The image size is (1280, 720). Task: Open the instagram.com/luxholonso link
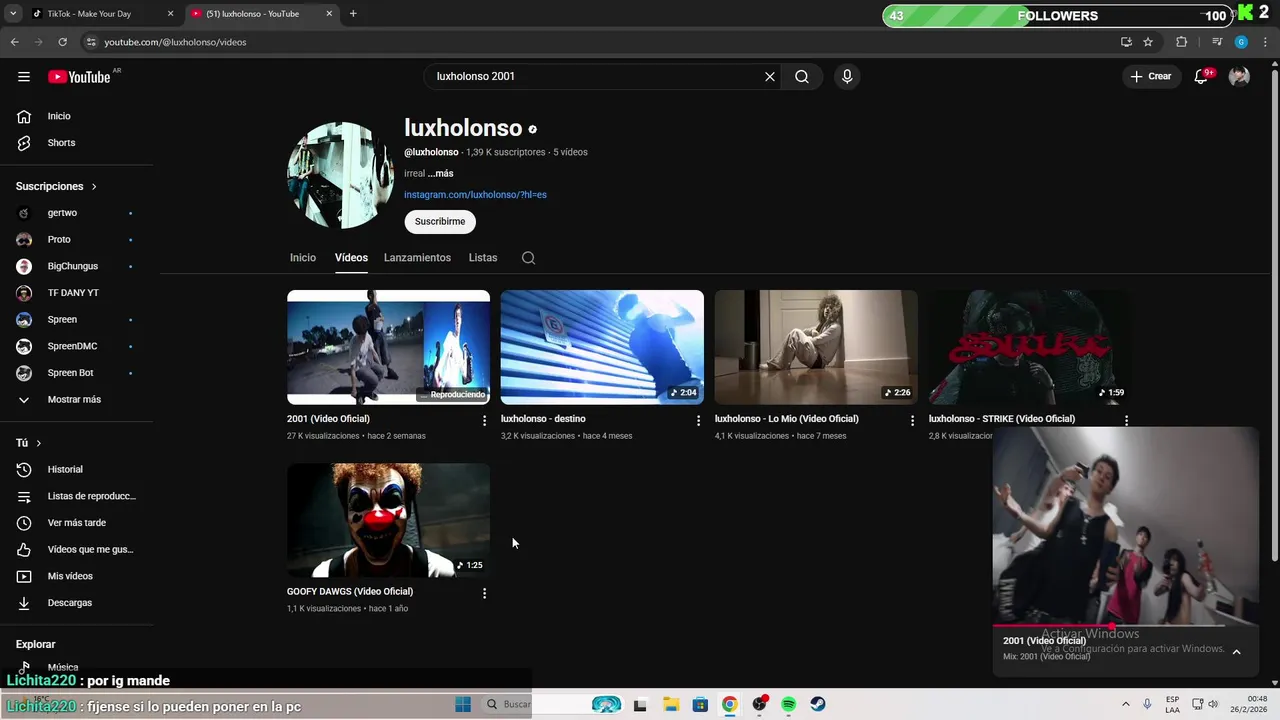tap(475, 195)
